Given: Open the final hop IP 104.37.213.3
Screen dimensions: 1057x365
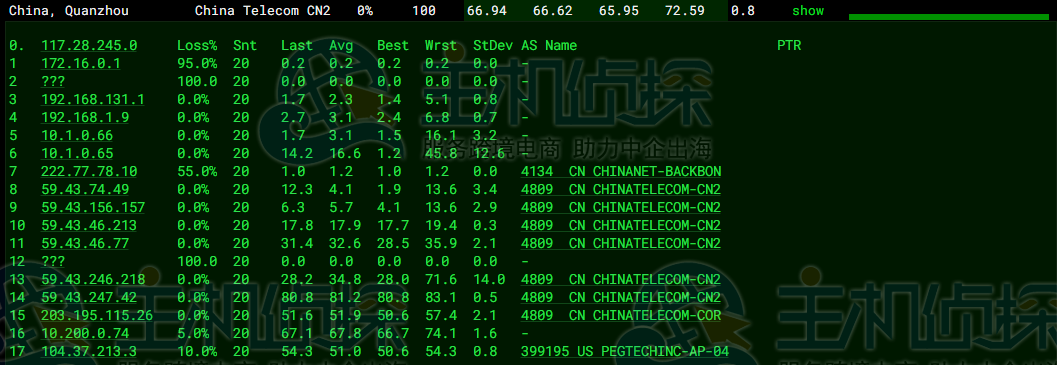Looking at the screenshot, I should pyautogui.click(x=89, y=352).
